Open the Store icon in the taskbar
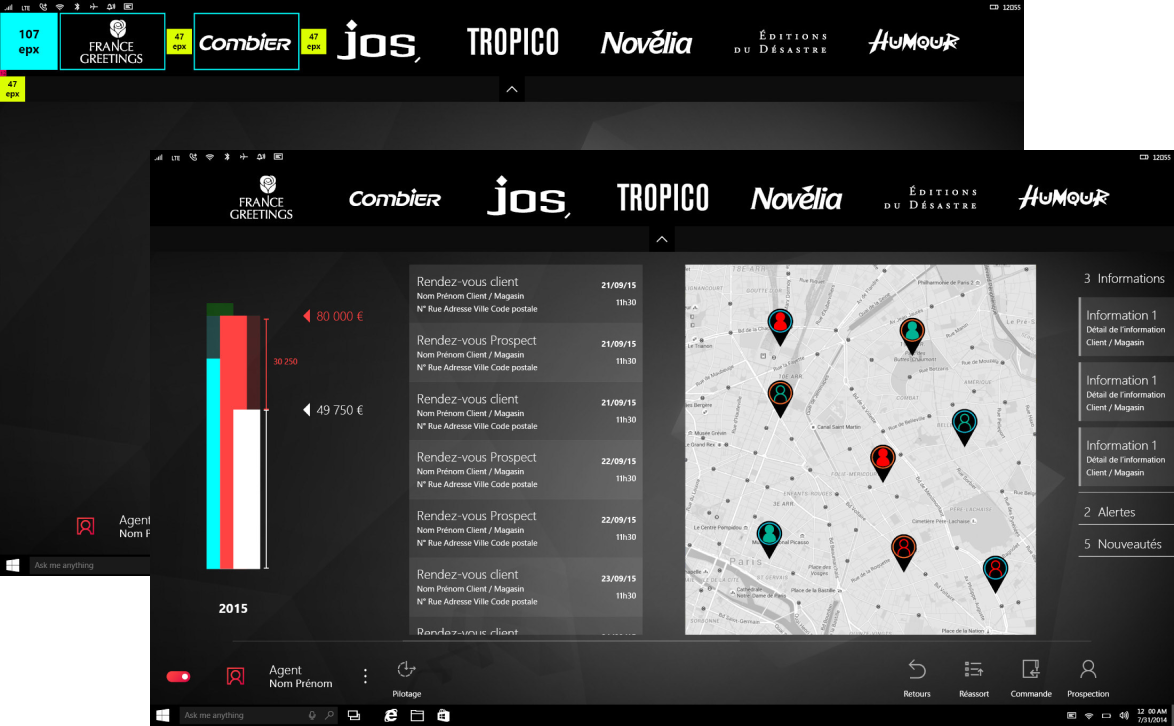This screenshot has height=726, width=1174. [x=443, y=716]
